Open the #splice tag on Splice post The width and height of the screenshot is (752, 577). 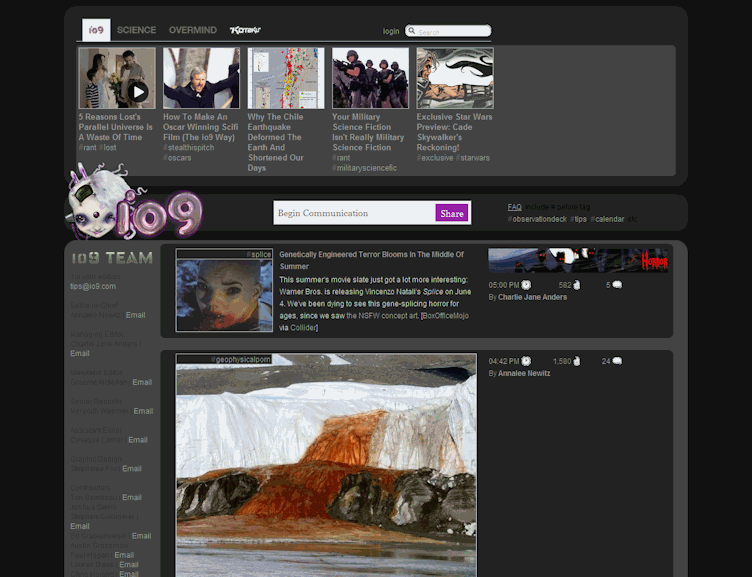click(x=259, y=254)
